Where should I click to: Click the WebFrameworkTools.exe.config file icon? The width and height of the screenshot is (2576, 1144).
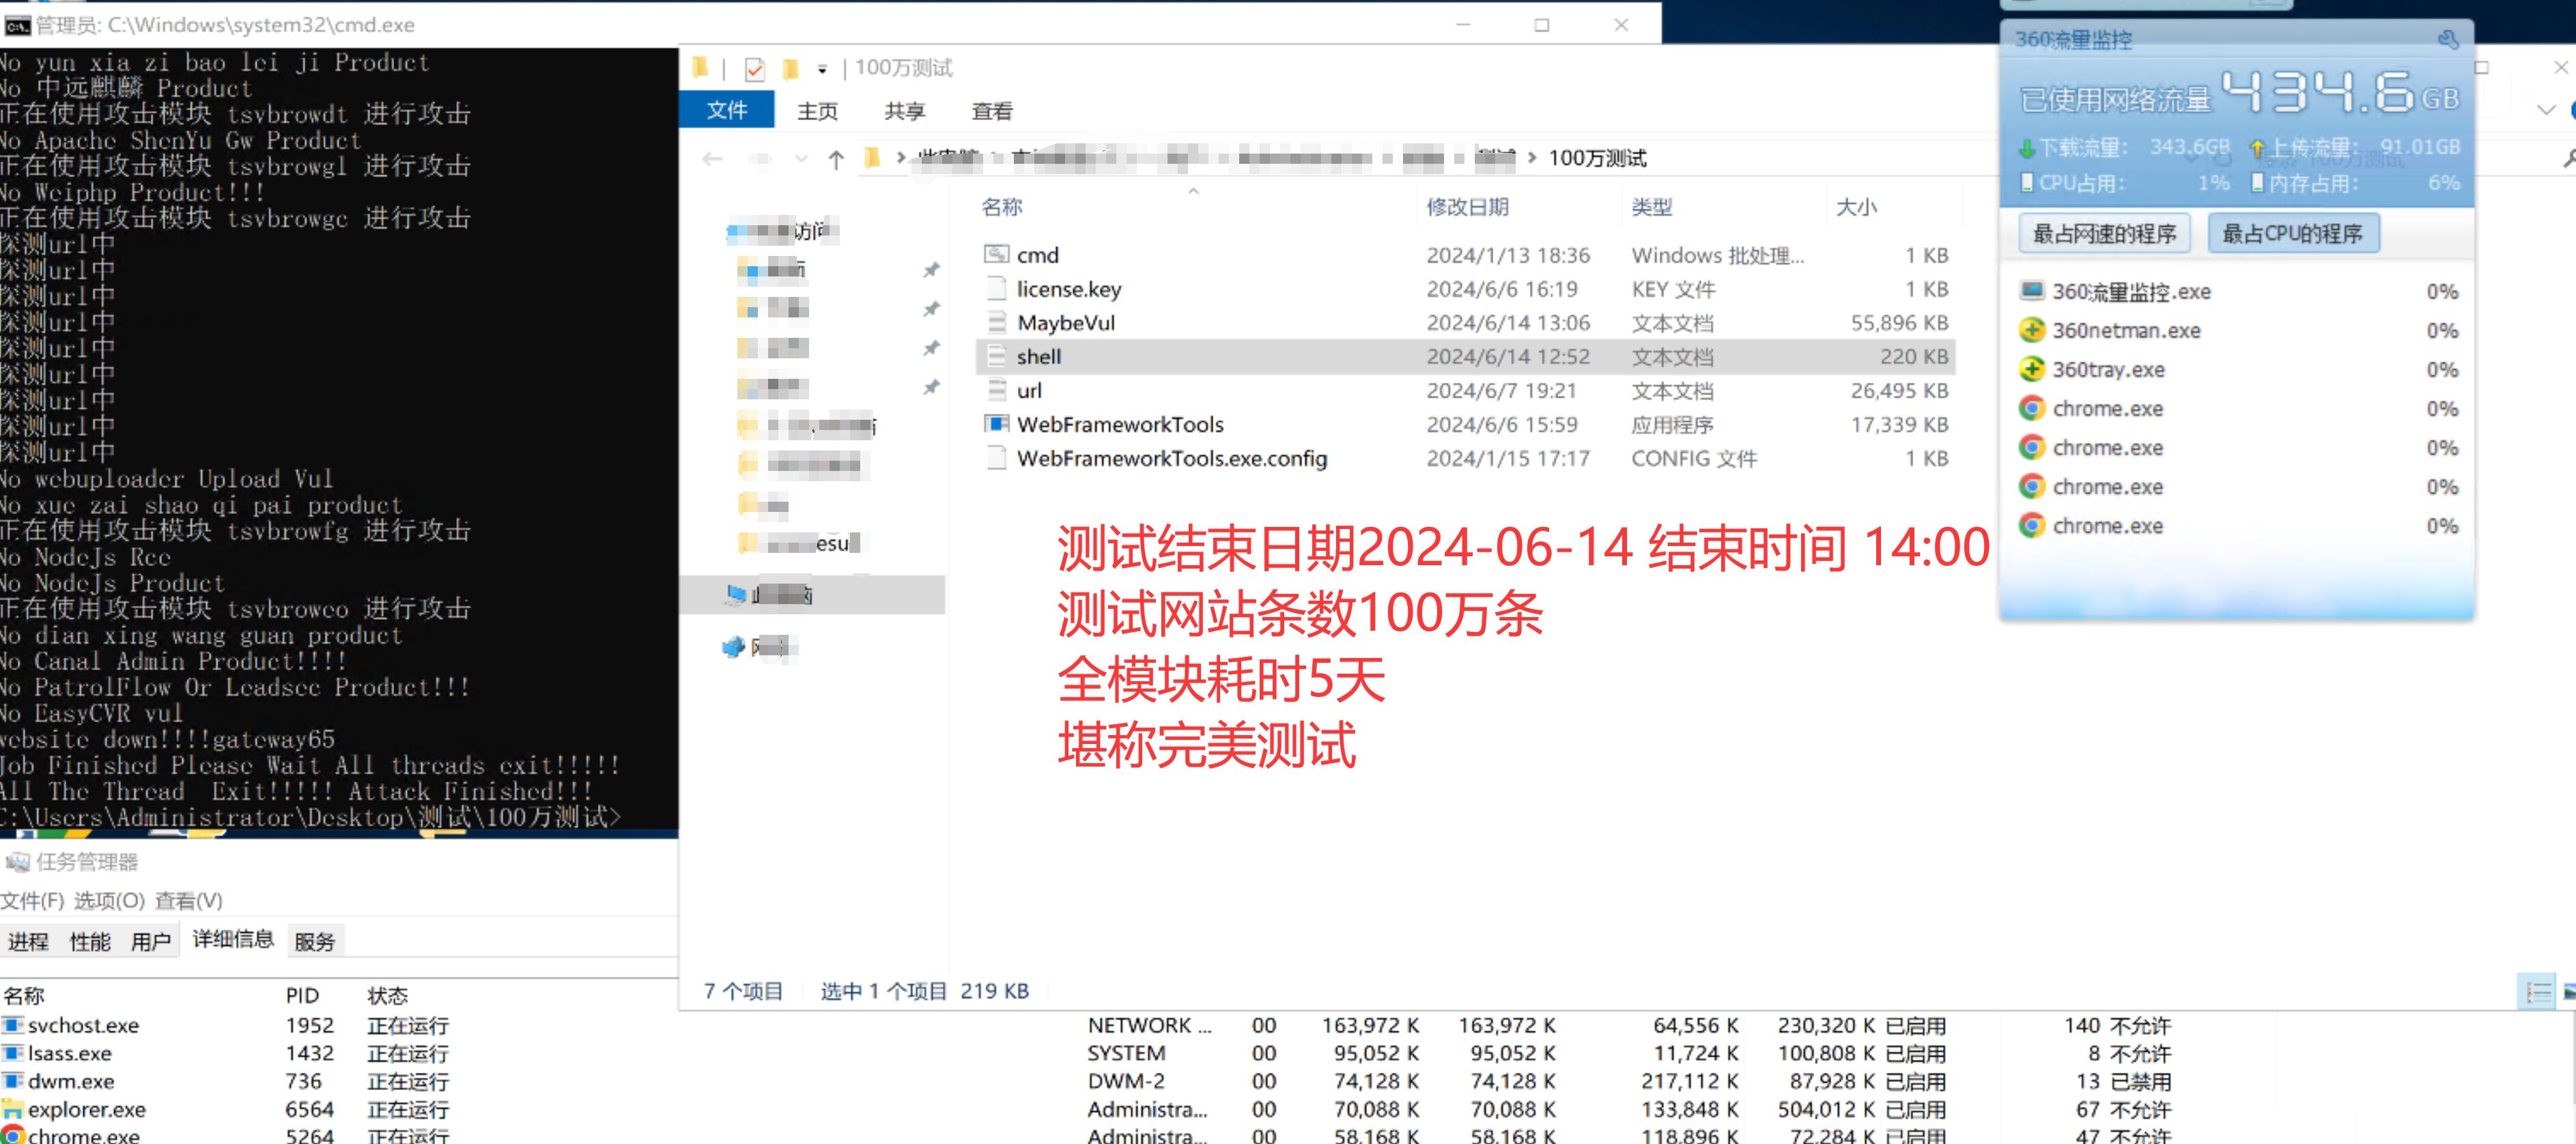(996, 458)
